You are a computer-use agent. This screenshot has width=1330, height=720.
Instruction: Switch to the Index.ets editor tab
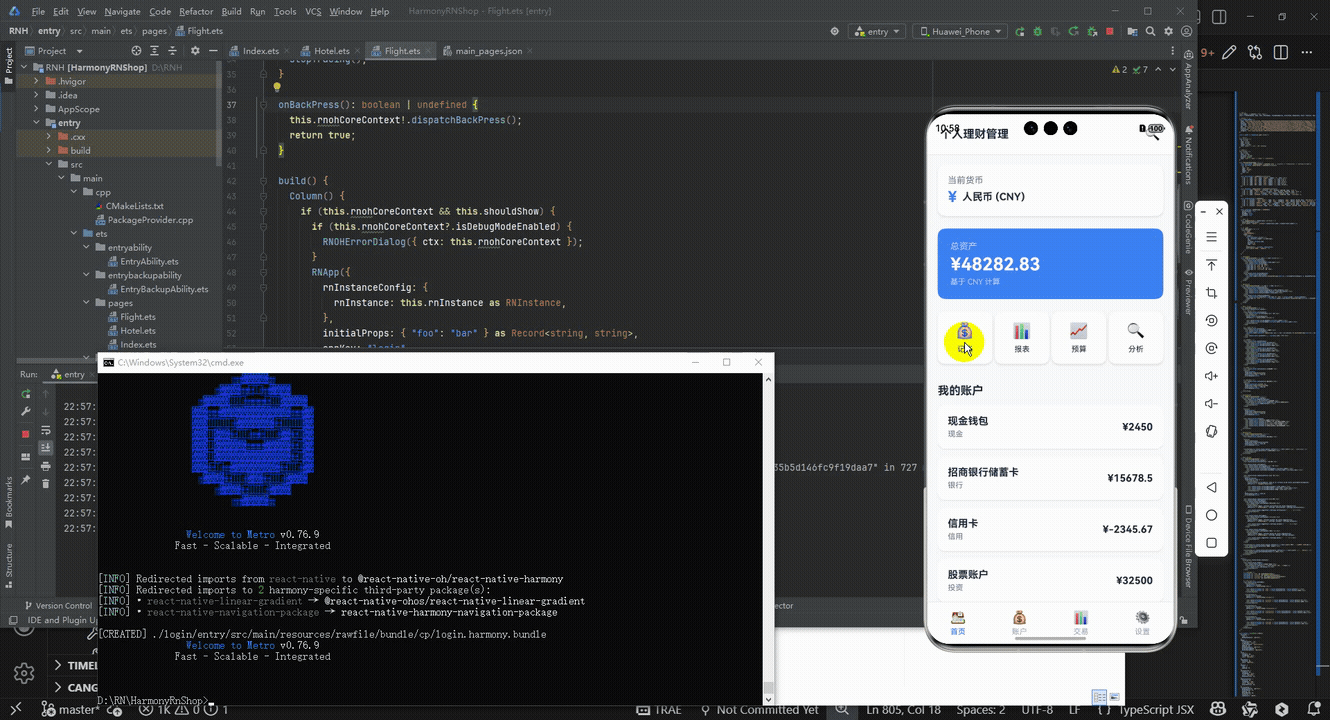point(260,51)
